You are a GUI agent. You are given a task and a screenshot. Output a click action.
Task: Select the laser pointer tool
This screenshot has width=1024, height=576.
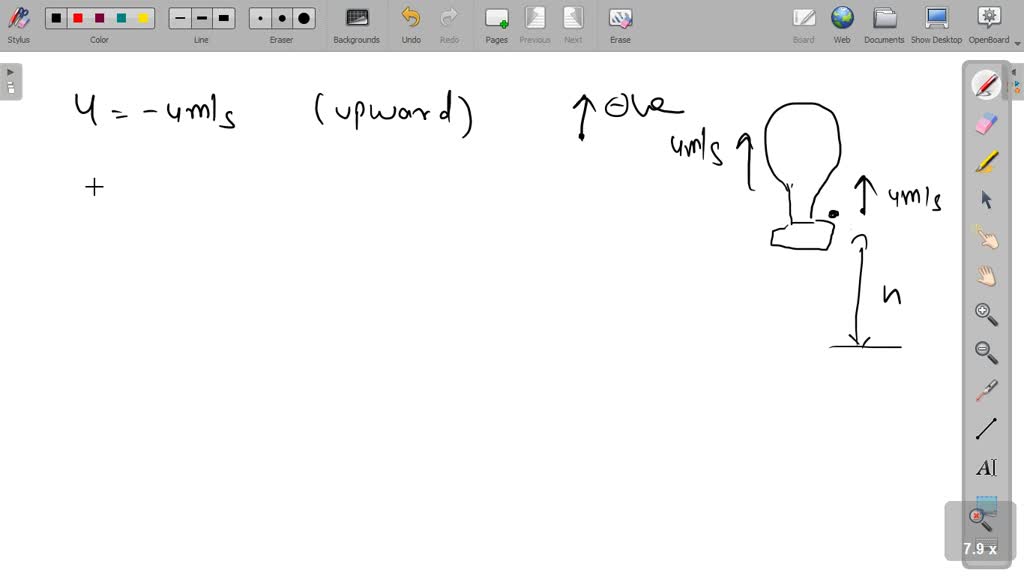(x=986, y=391)
